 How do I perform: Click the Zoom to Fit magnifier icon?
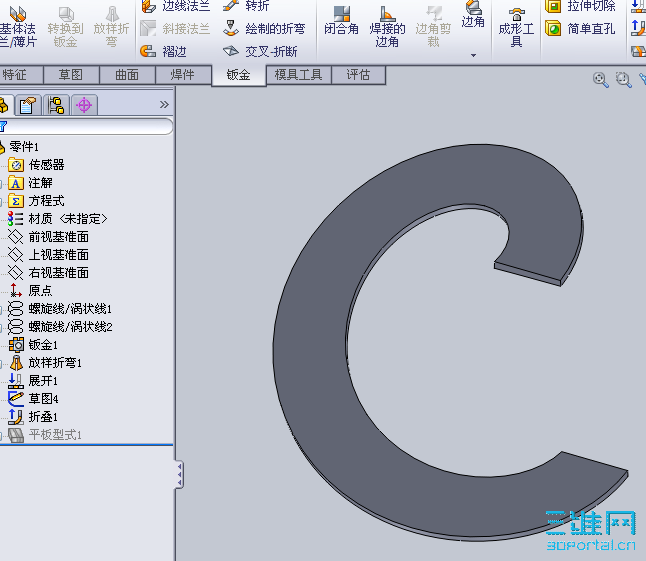click(x=601, y=79)
